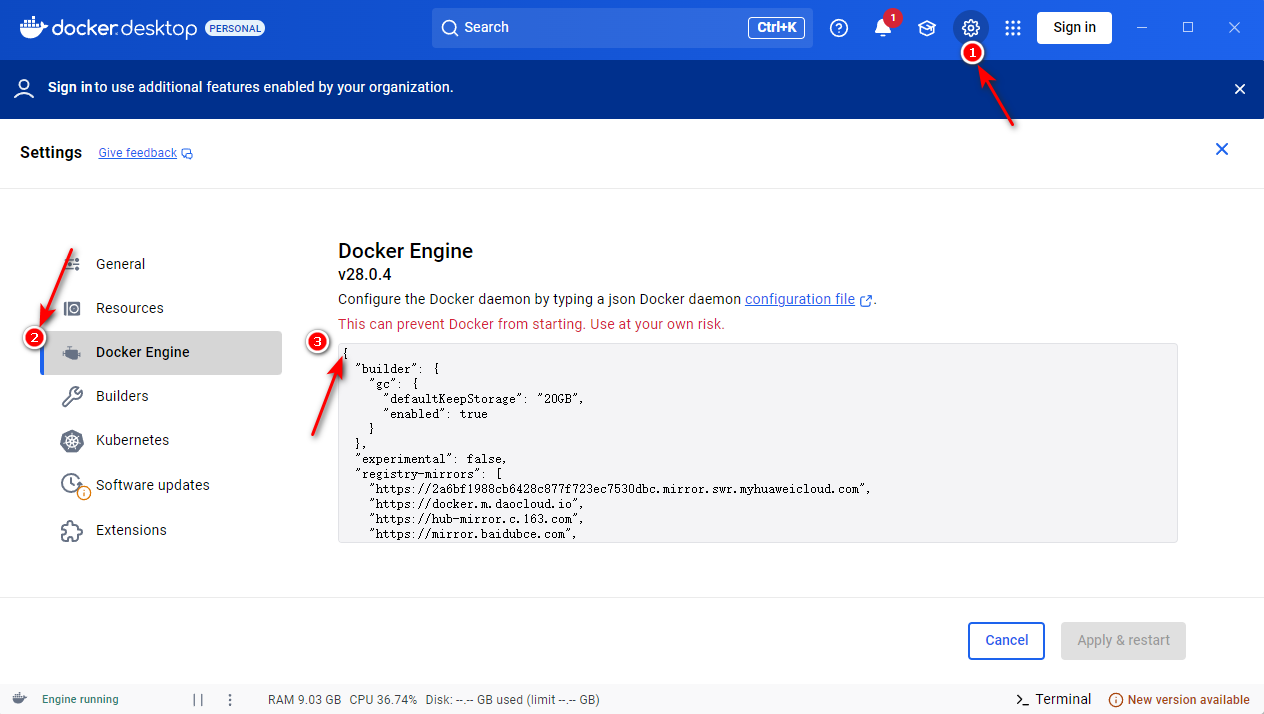
Task: Open Terminal from the status bar
Action: coord(1053,700)
